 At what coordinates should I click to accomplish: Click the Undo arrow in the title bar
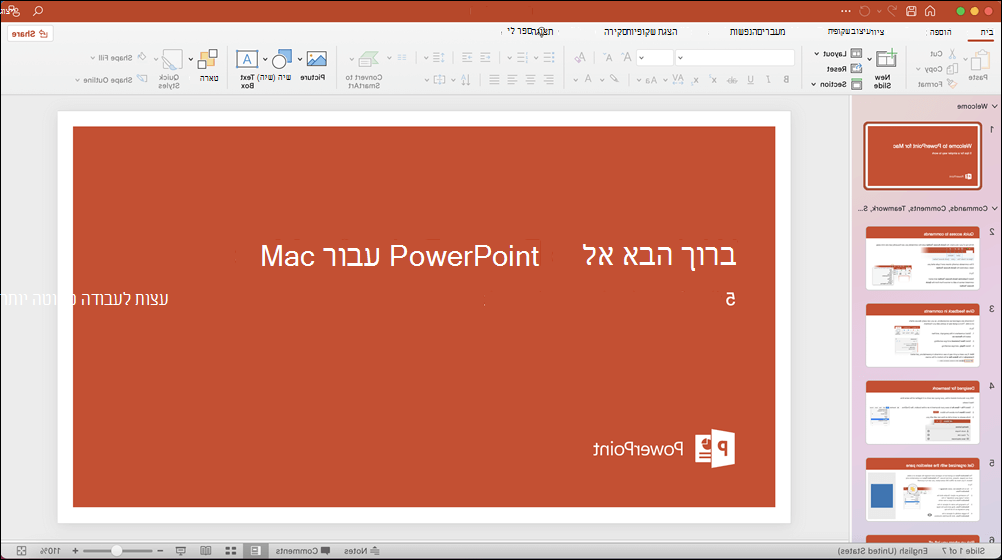(x=892, y=11)
